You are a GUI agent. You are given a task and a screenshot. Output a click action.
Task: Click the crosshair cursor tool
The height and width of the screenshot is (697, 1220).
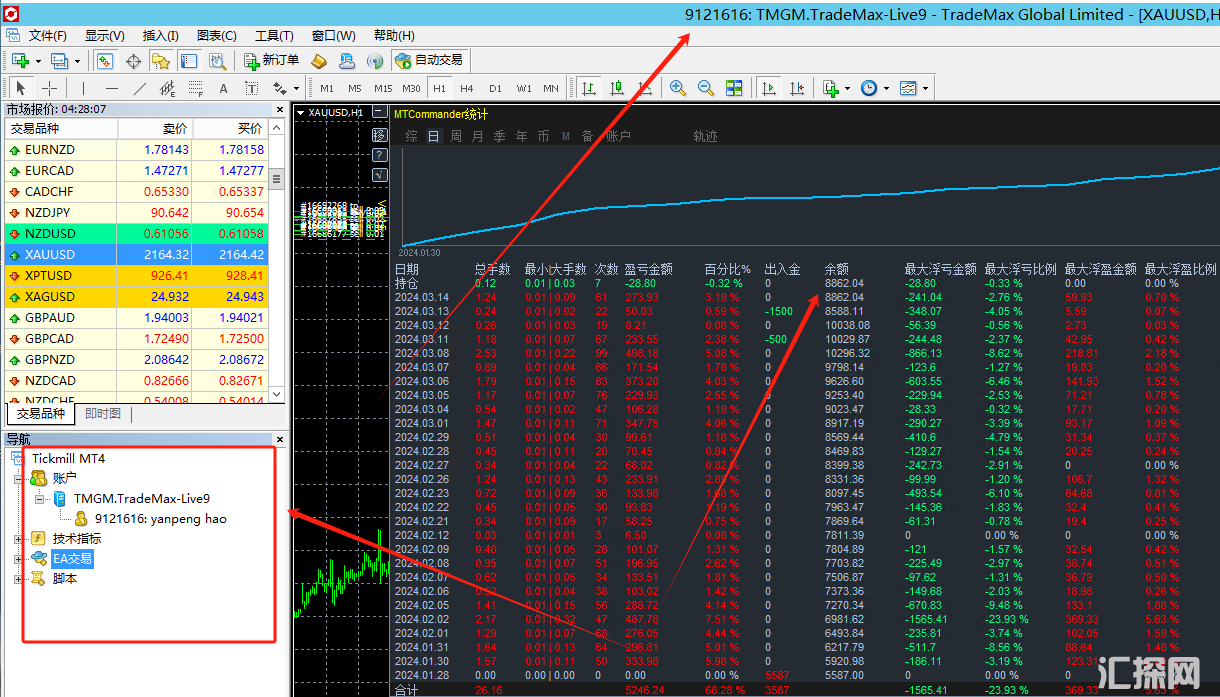click(49, 88)
